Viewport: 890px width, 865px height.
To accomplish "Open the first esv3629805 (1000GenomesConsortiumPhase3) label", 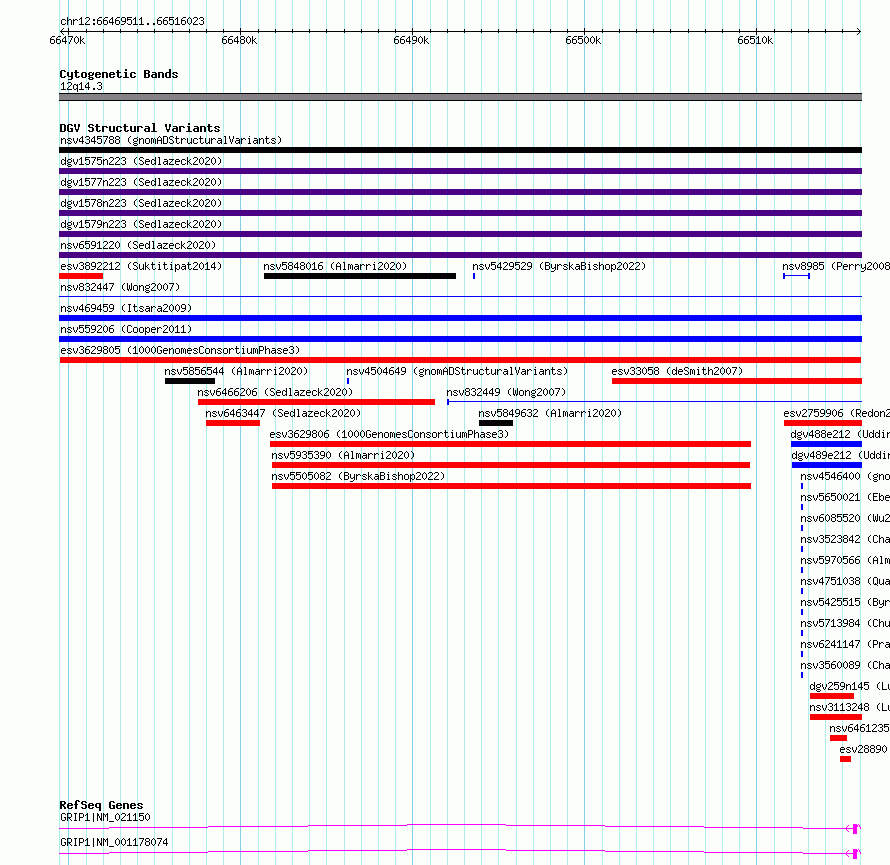I will coord(180,350).
